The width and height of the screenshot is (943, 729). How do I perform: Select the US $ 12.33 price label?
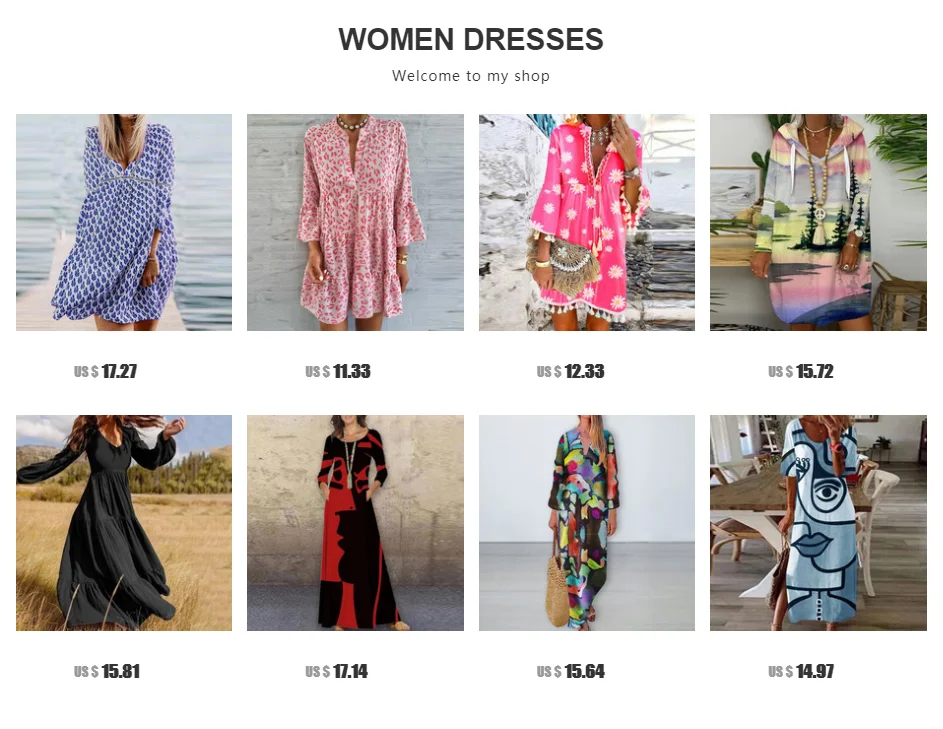coord(570,371)
